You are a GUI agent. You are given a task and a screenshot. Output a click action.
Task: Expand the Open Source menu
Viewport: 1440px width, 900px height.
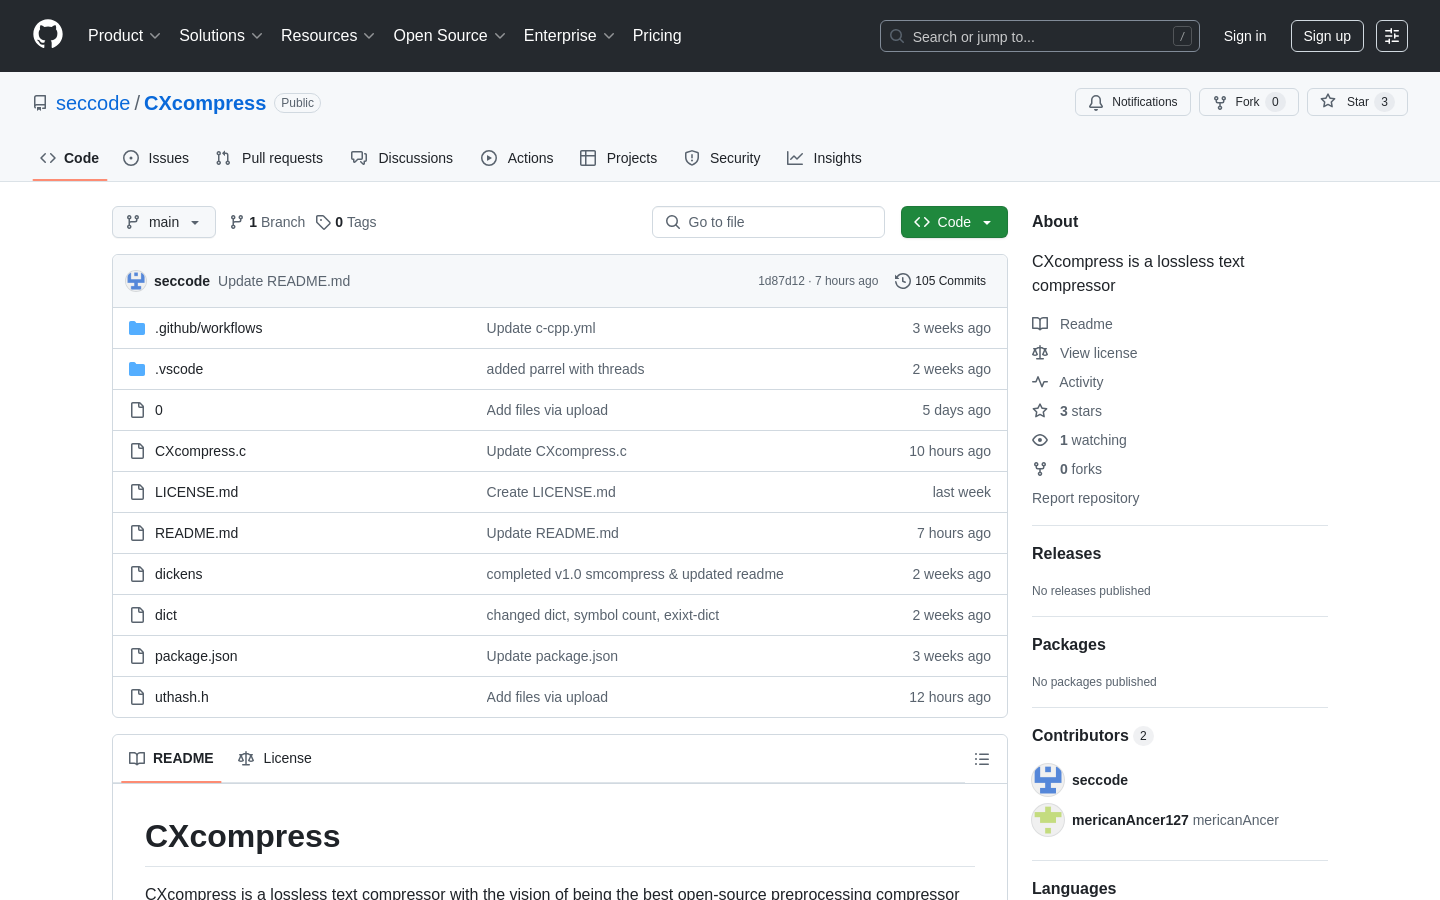coord(450,36)
